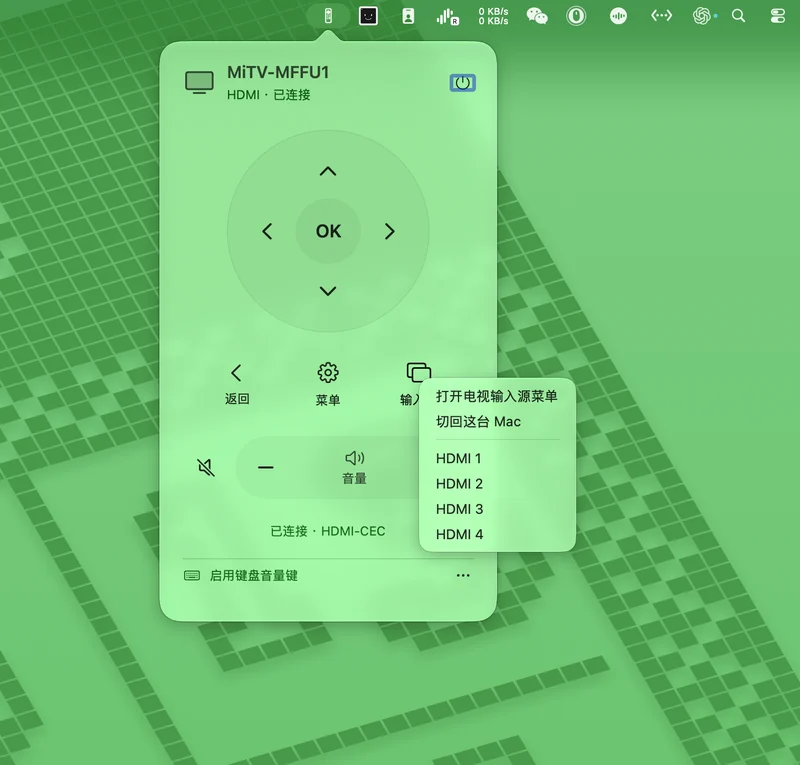This screenshot has height=765, width=800.
Task: Click the round waveform menu bar icon
Action: pos(618,16)
